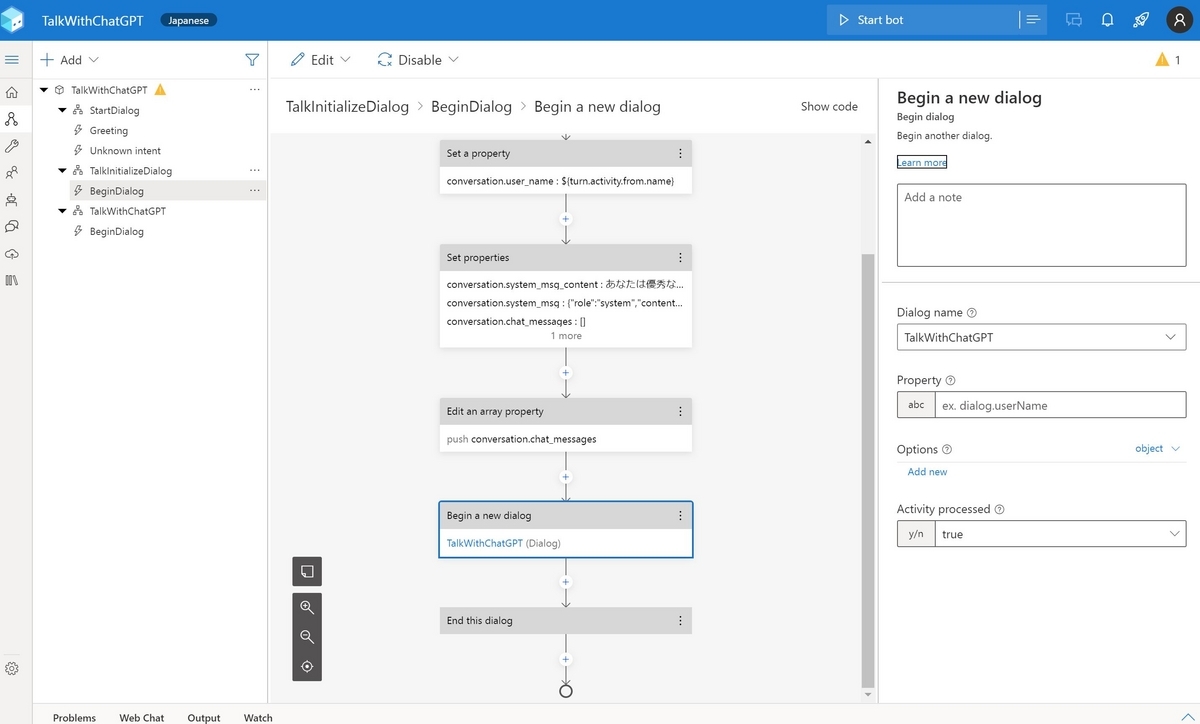Collapse the TalkInitializeDialog tree node
This screenshot has width=1200, height=724.
(62, 170)
